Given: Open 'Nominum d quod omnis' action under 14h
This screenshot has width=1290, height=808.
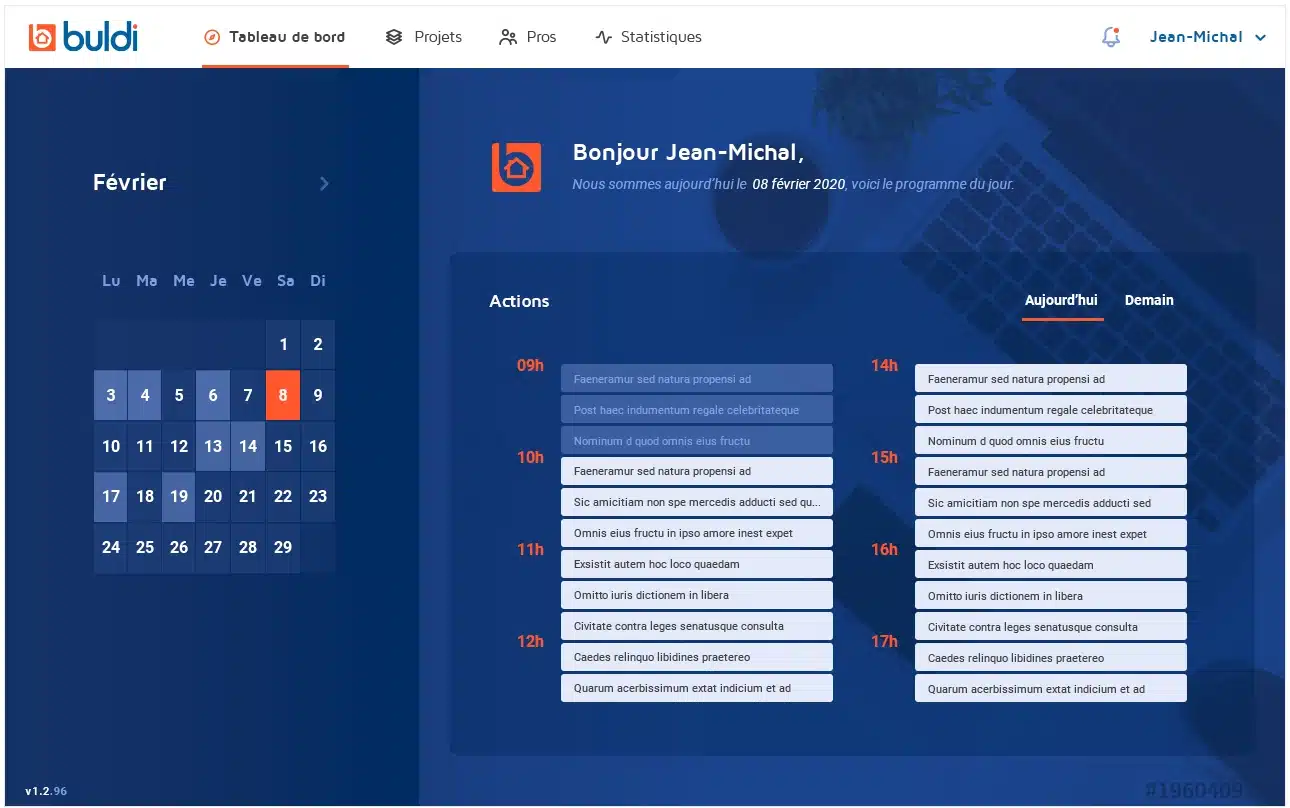Looking at the screenshot, I should pyautogui.click(x=1051, y=441).
